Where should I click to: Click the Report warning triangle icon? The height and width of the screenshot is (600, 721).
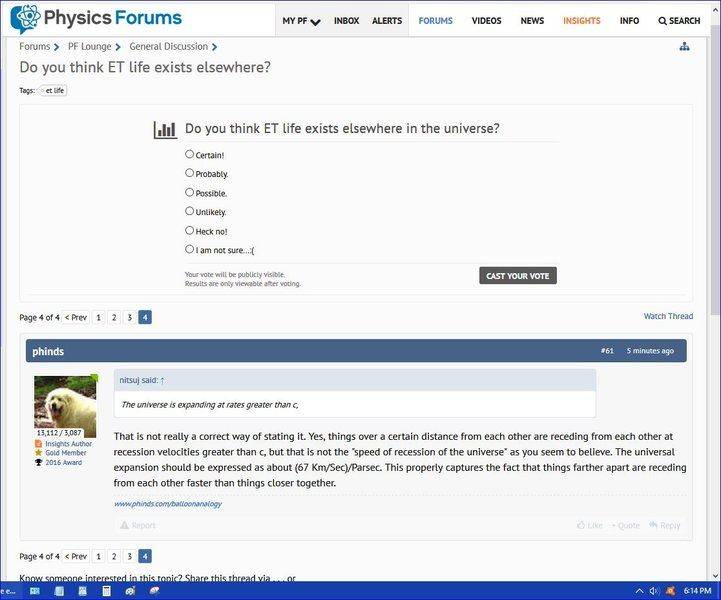point(124,525)
